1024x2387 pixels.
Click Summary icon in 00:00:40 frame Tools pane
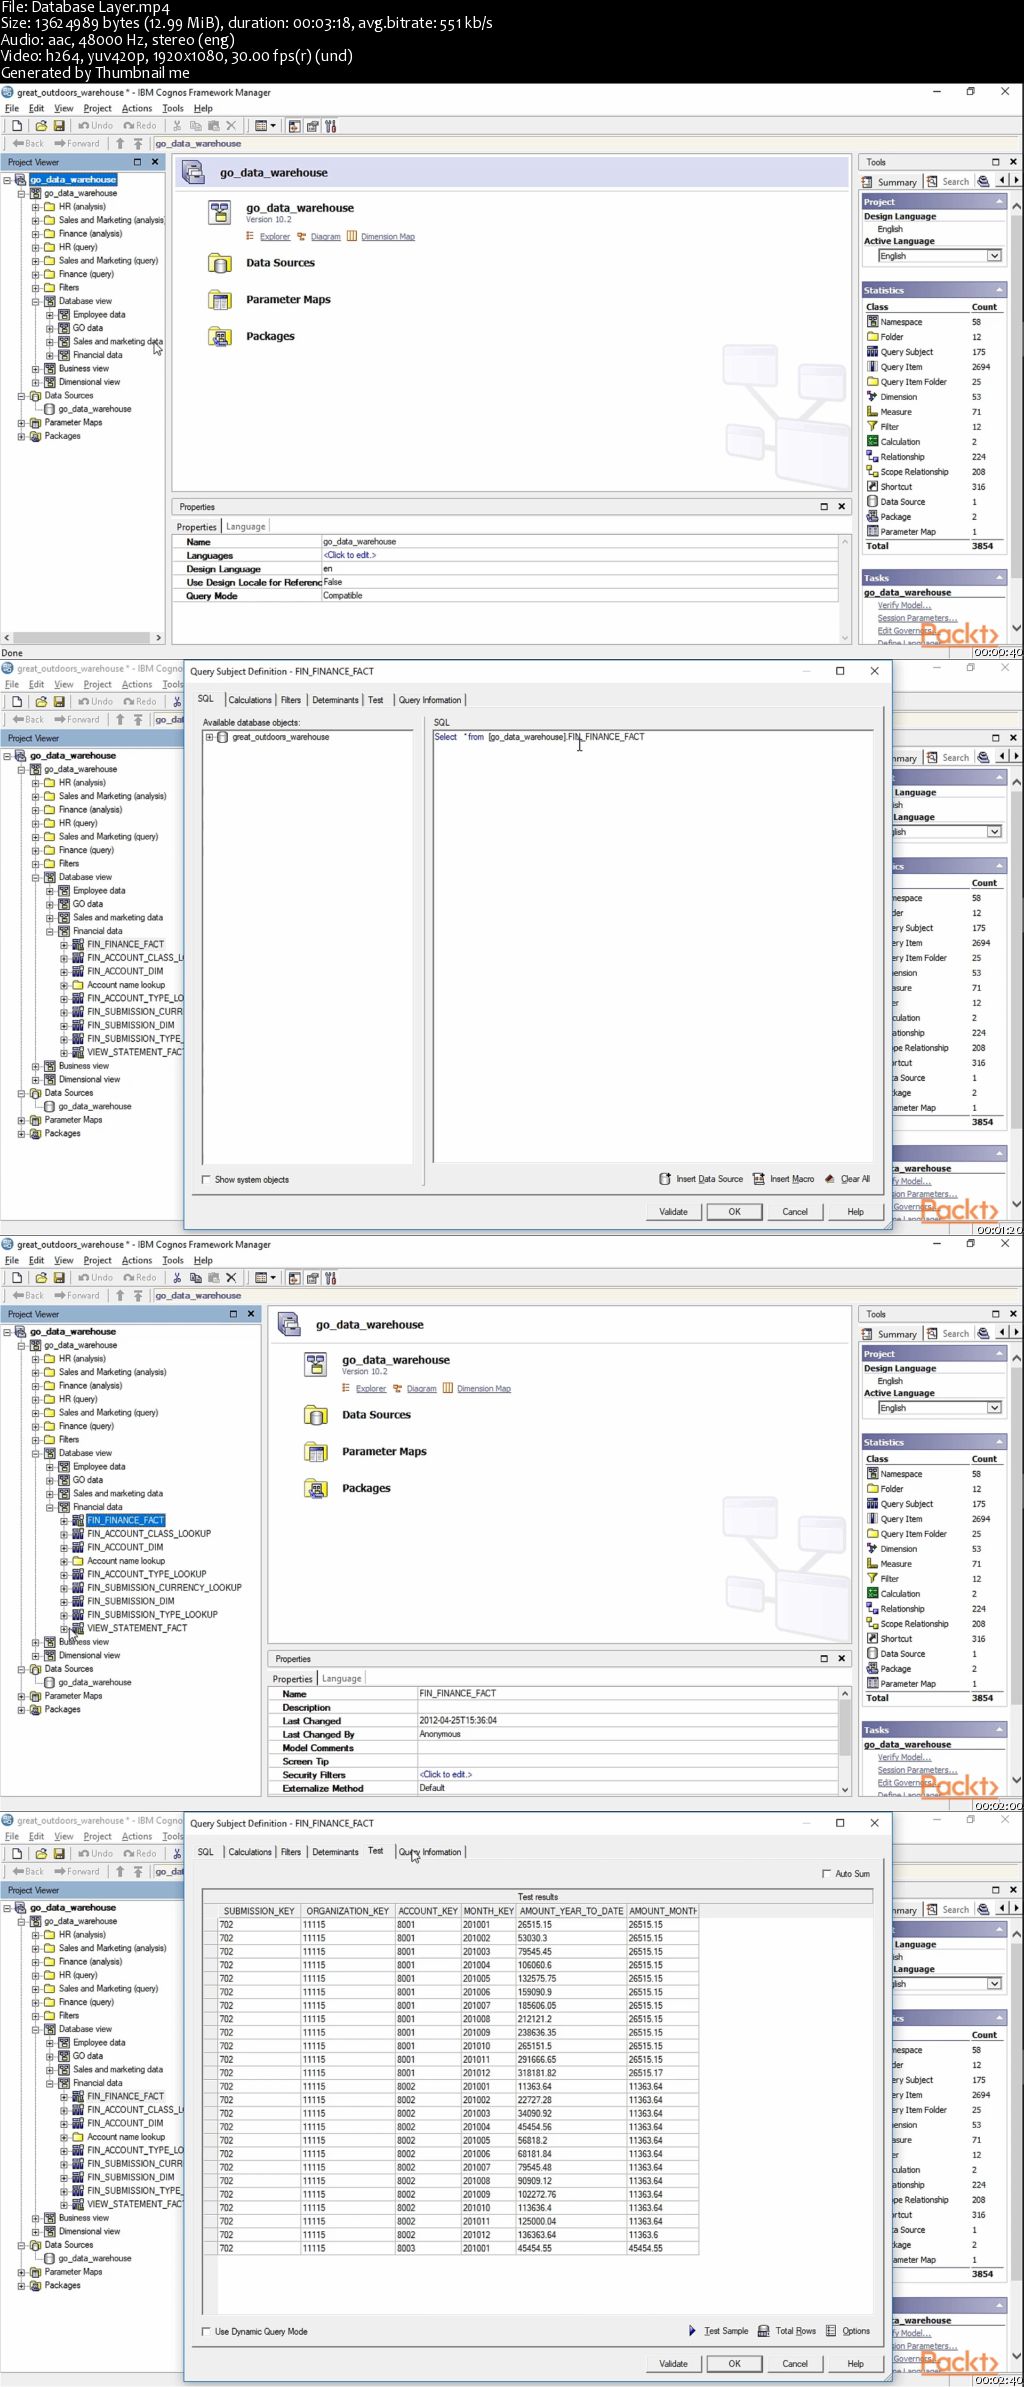(868, 182)
